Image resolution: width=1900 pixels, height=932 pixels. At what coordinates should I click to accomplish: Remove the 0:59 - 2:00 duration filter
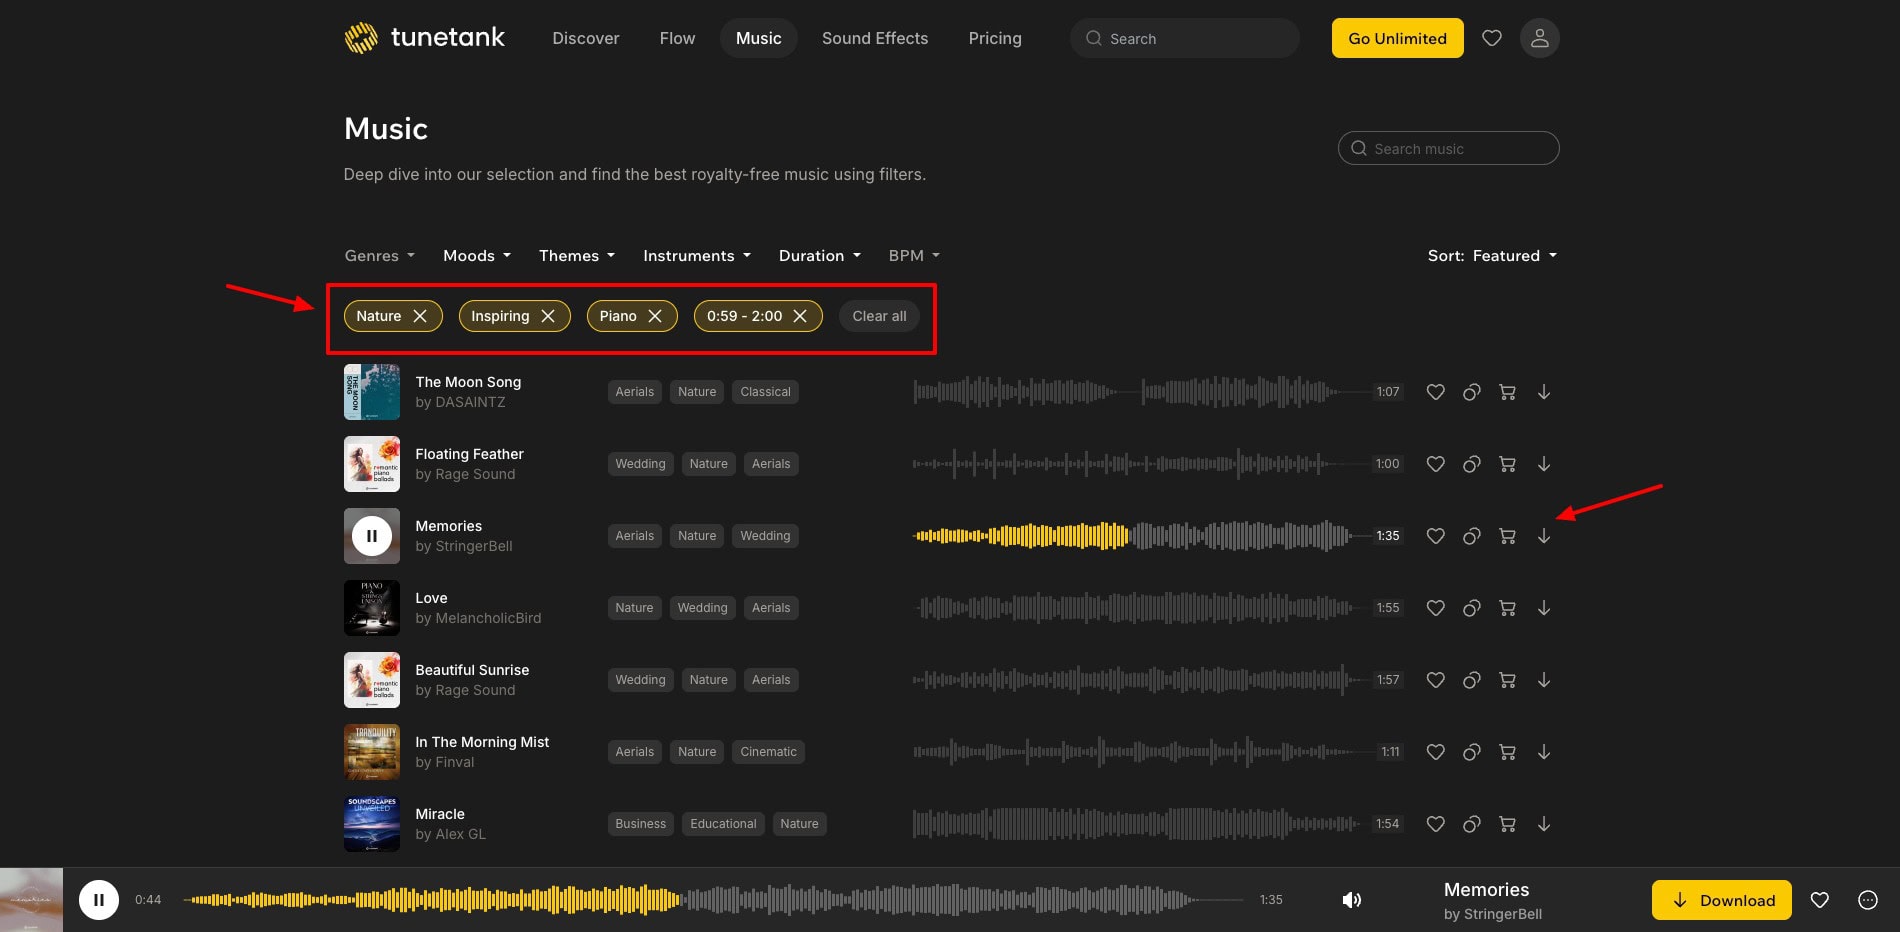coord(800,316)
